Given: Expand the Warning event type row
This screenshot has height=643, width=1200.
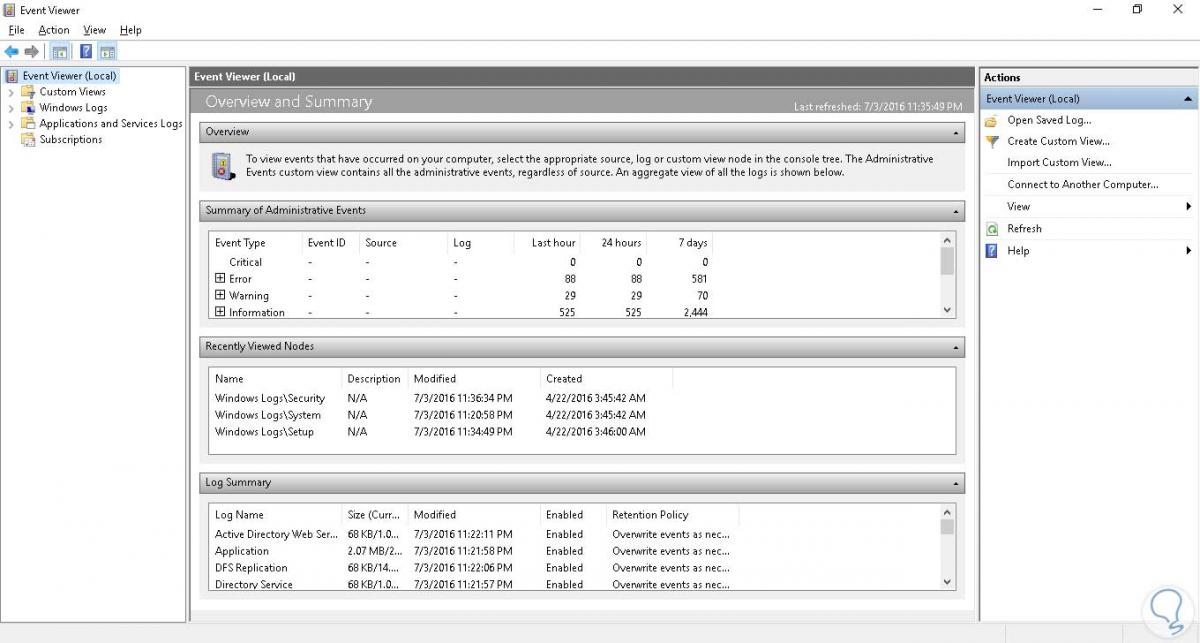Looking at the screenshot, I should [220, 295].
